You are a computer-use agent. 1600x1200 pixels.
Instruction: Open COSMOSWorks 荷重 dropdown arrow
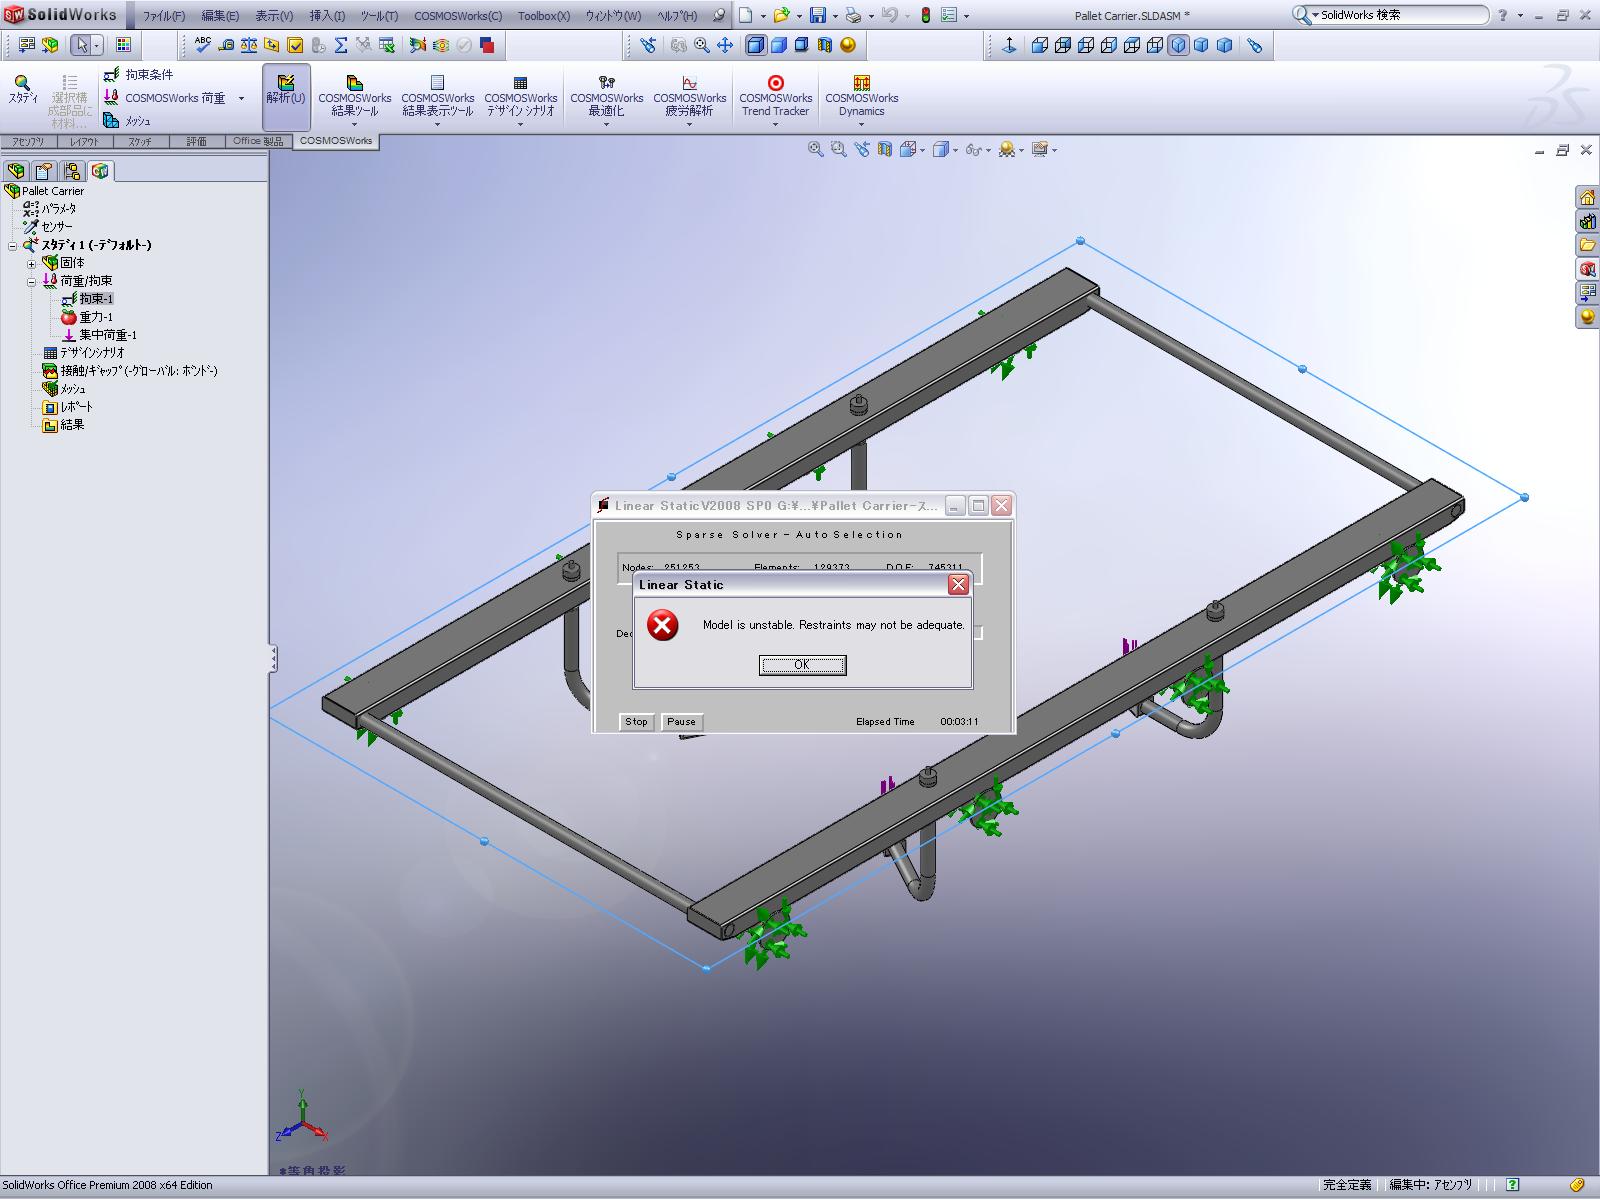[x=241, y=98]
